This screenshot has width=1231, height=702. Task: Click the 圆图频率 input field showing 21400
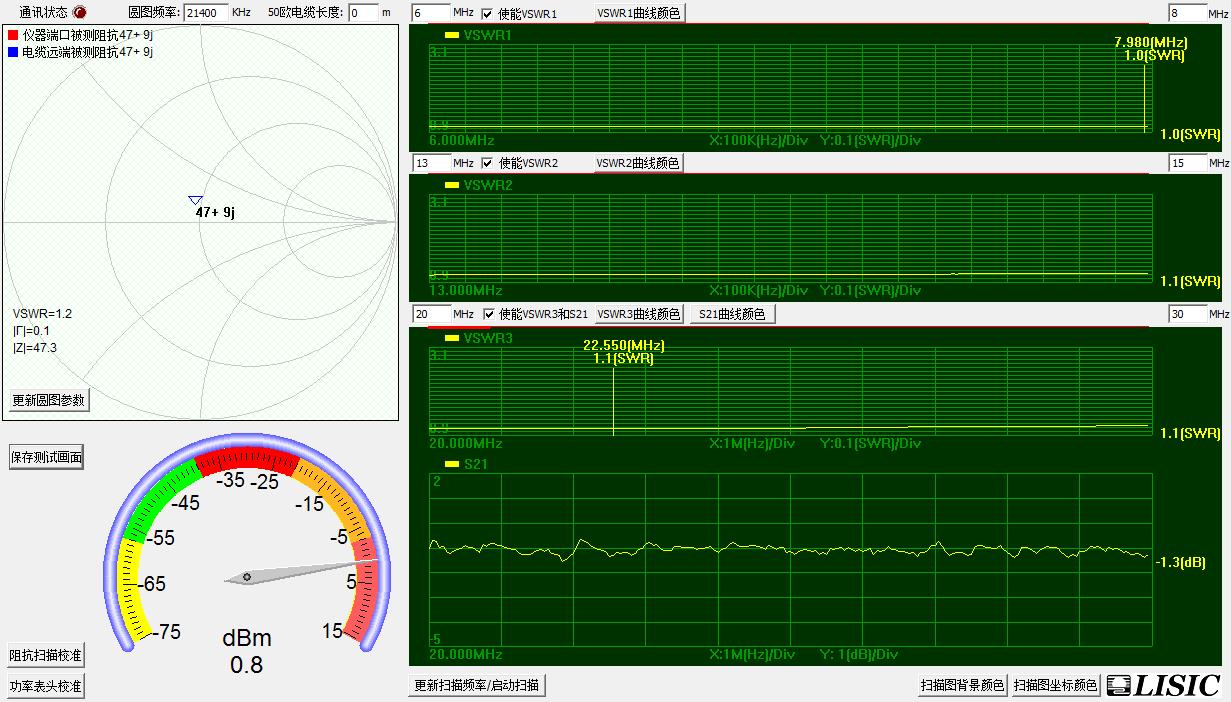coord(206,13)
